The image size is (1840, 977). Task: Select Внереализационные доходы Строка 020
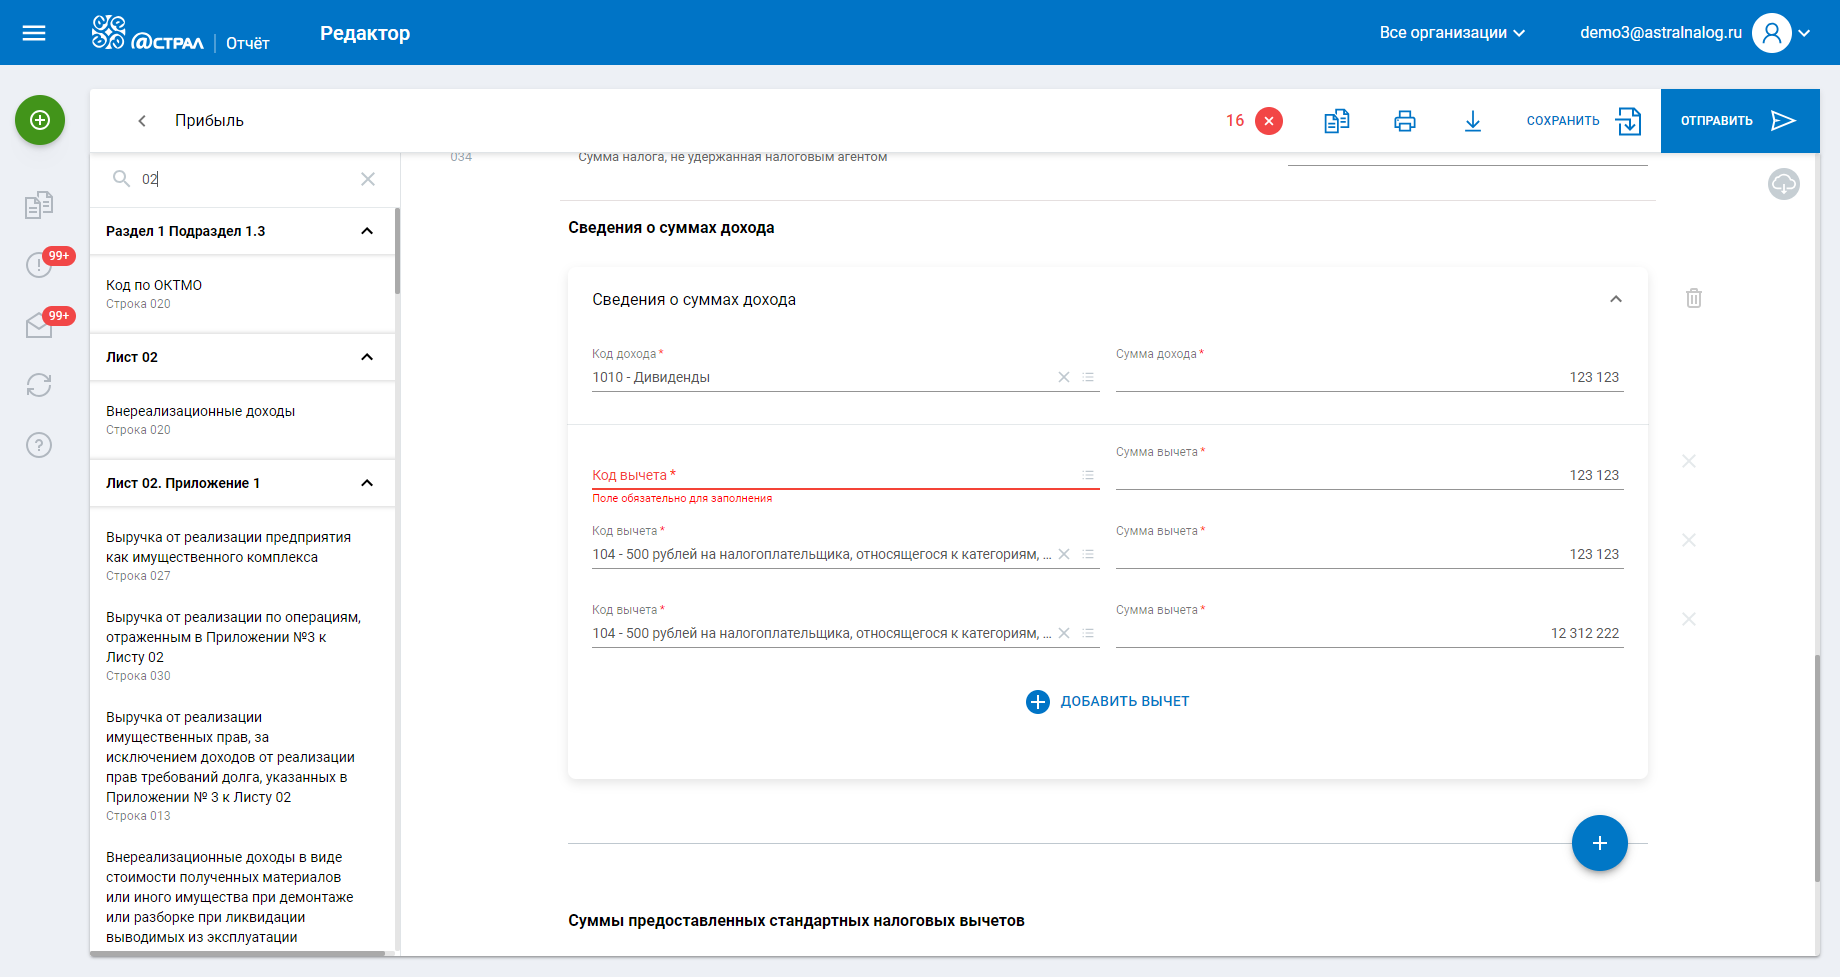pos(243,420)
